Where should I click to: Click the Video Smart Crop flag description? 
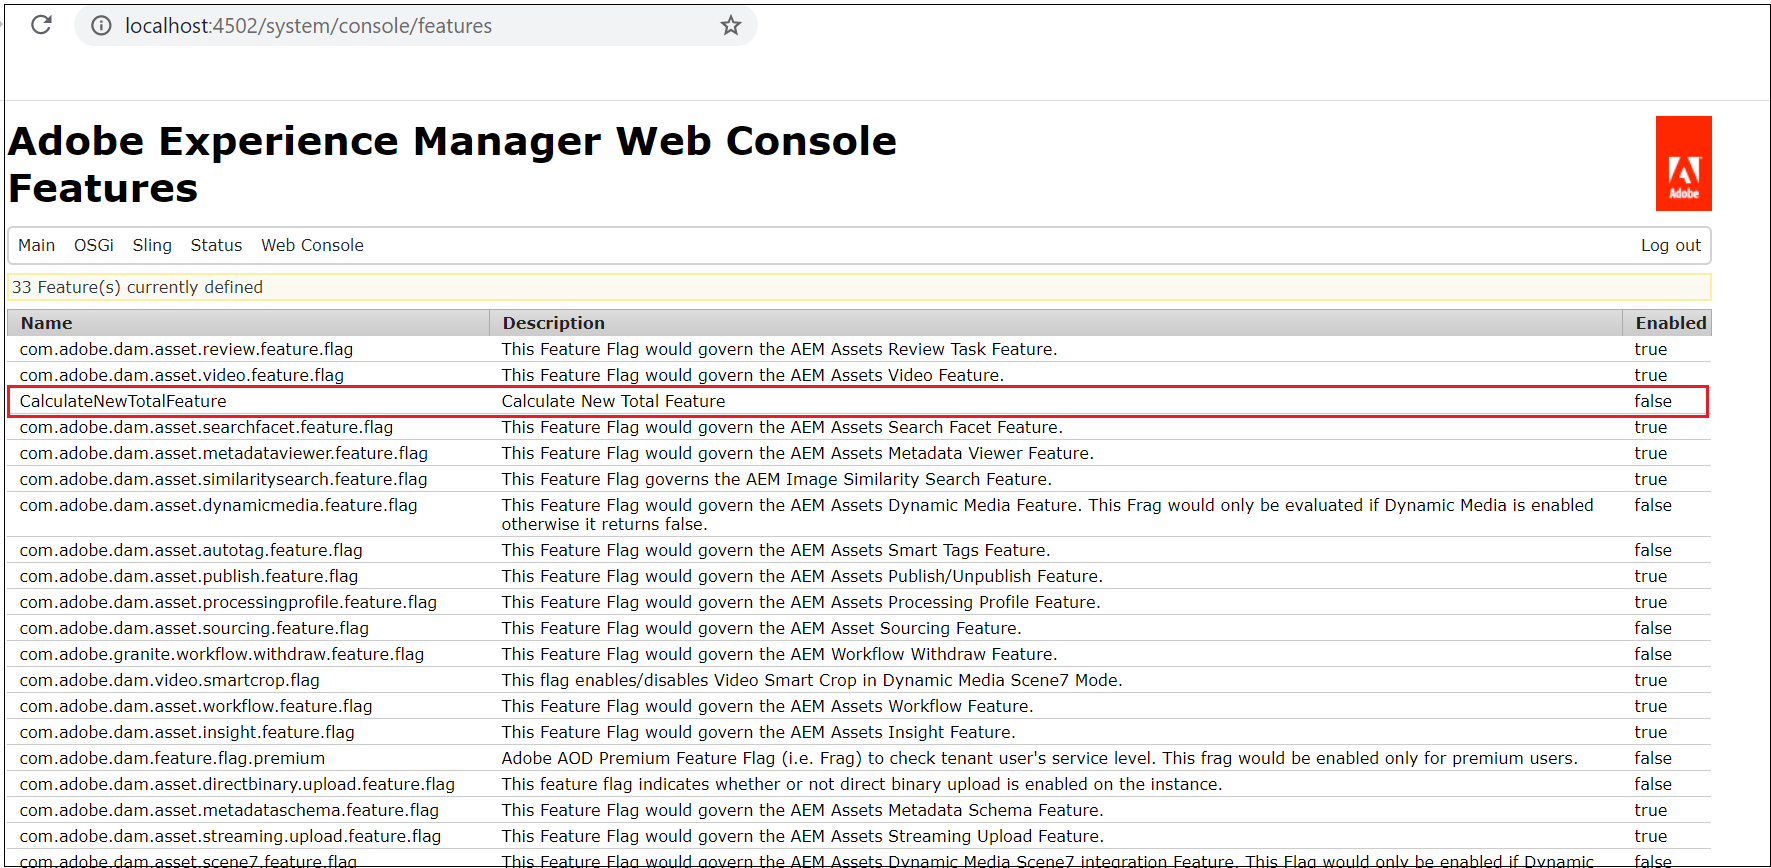pos(812,680)
